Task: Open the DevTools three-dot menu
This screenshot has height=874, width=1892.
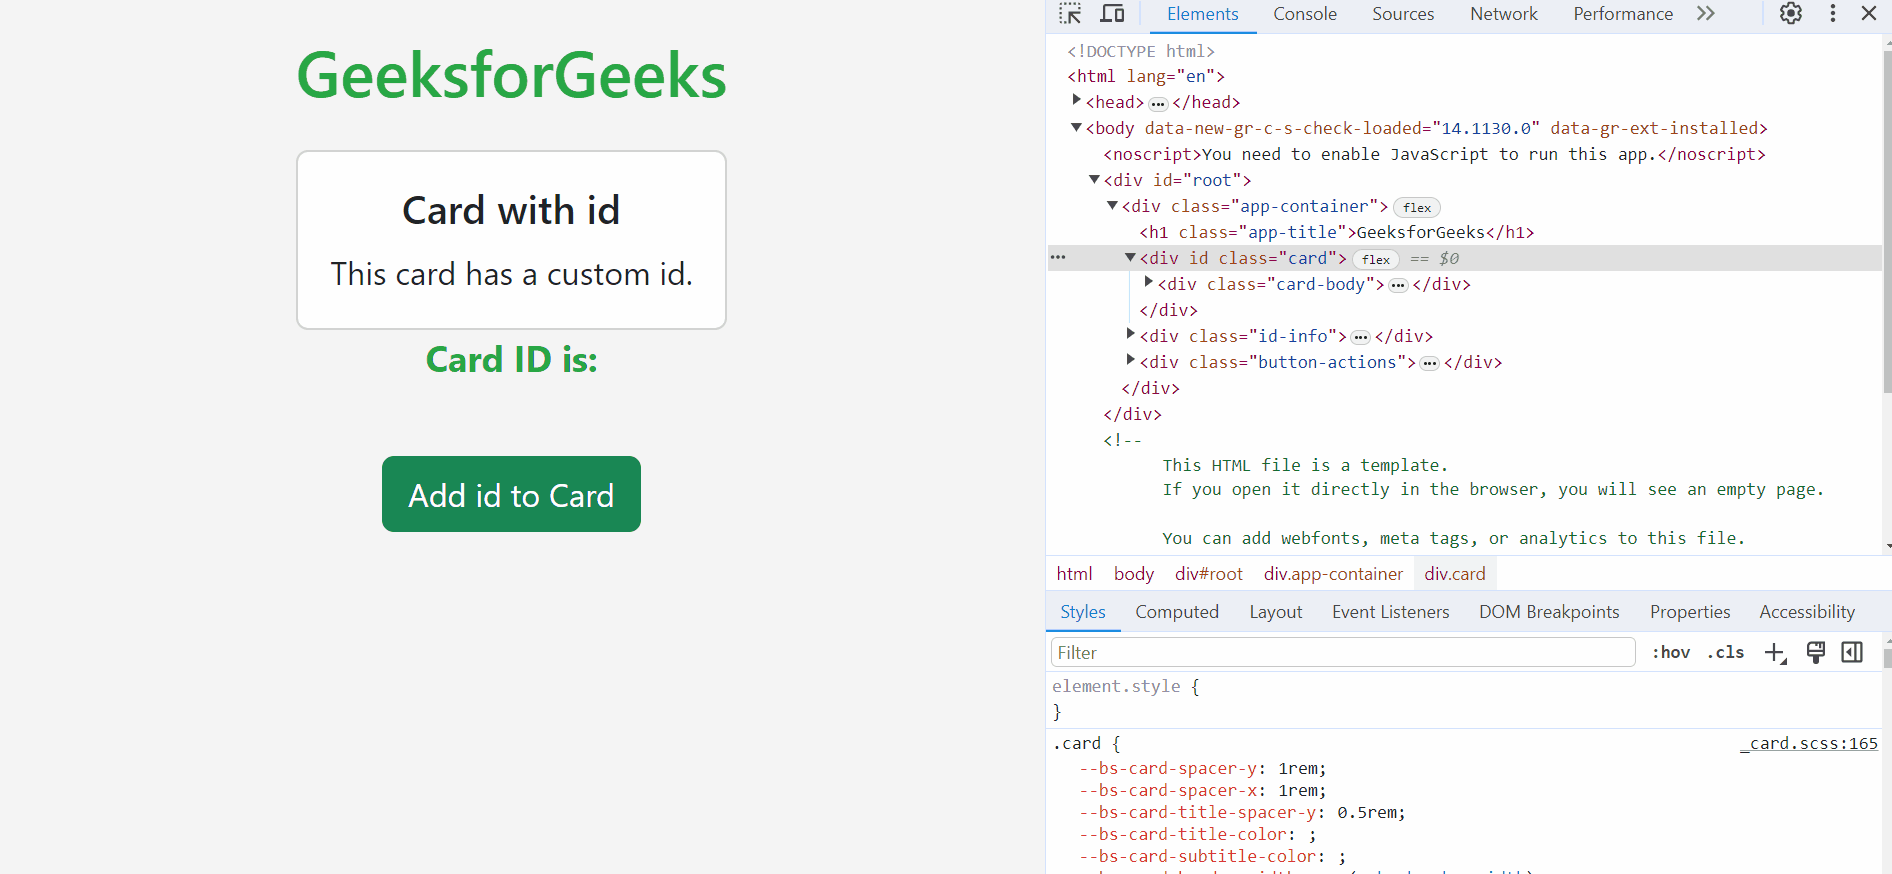Action: coord(1832,14)
